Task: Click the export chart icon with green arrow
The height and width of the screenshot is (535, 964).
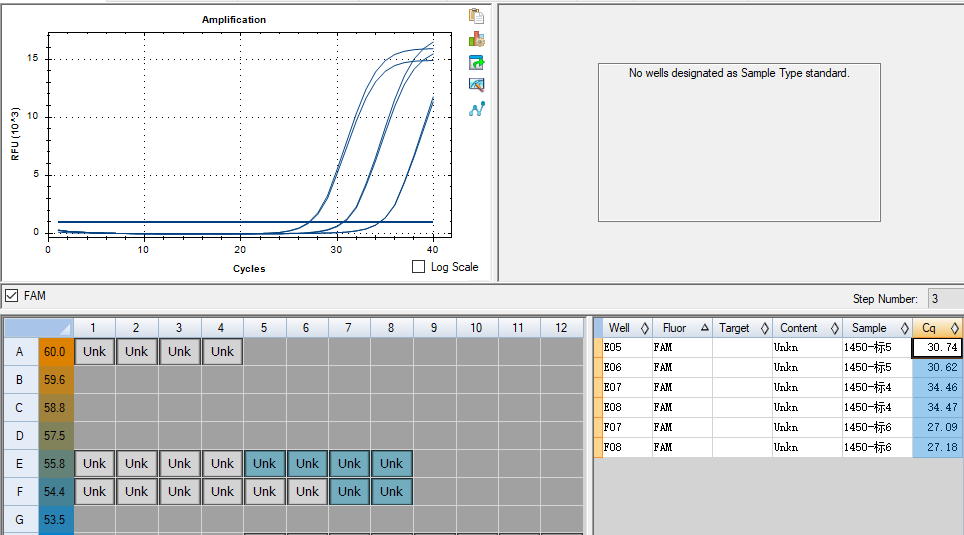Action: [476, 62]
